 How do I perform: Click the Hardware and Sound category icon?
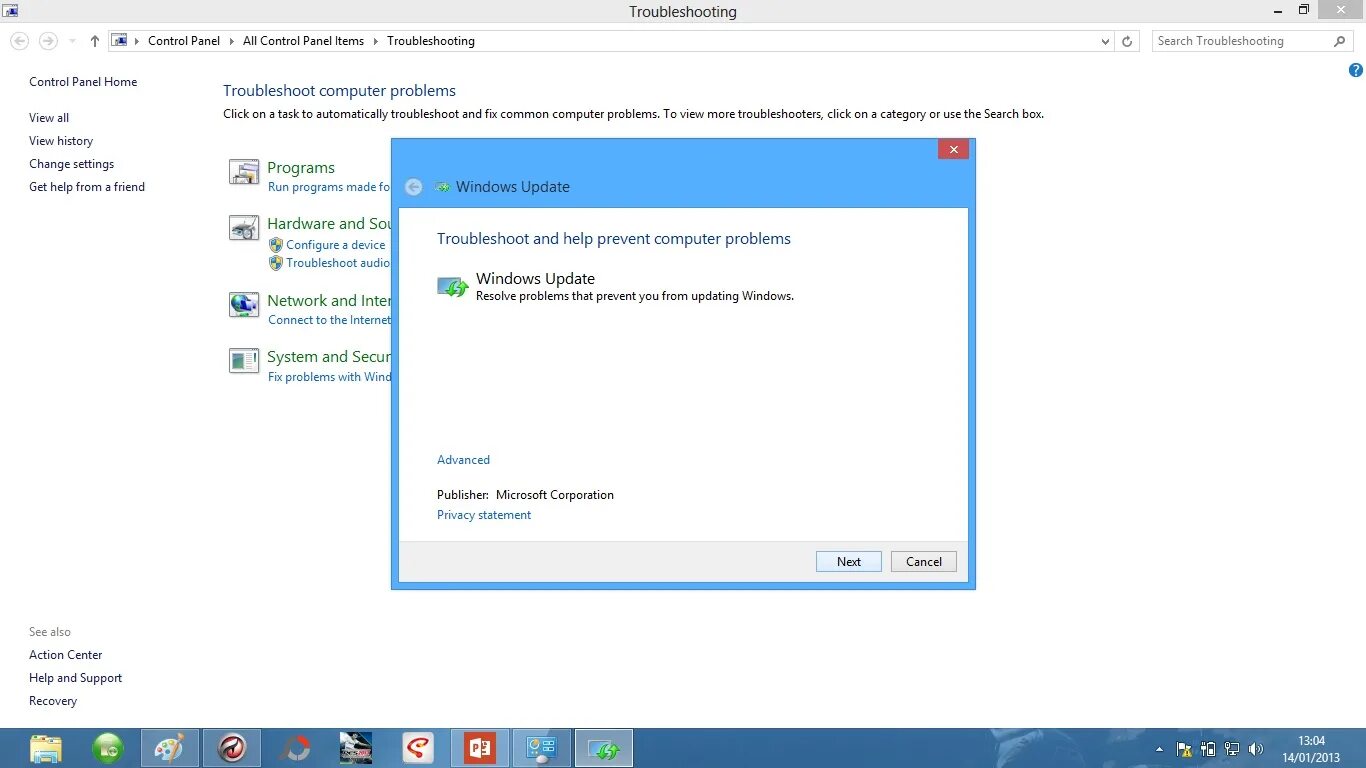[244, 229]
